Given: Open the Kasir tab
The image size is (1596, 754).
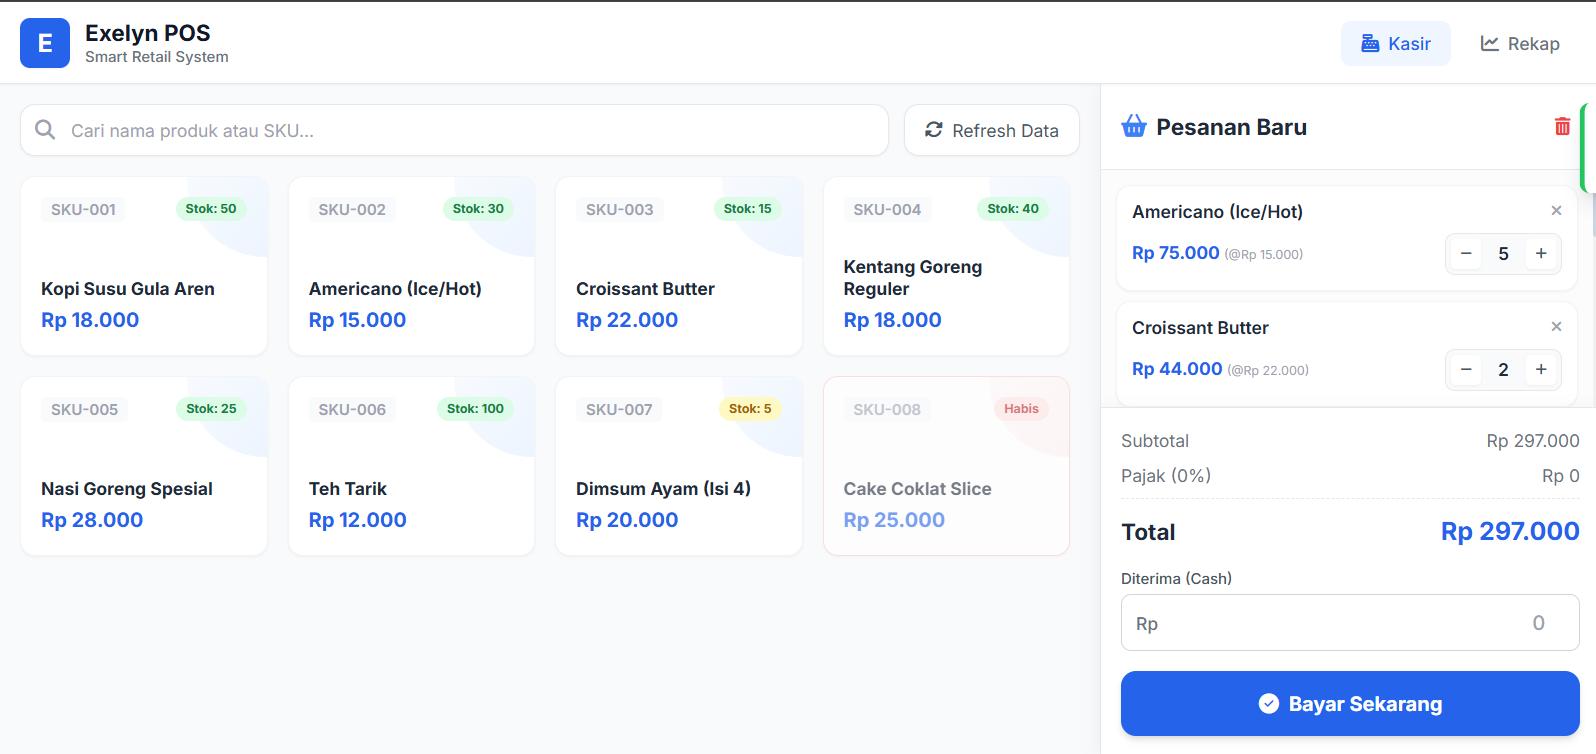Looking at the screenshot, I should pos(1396,44).
